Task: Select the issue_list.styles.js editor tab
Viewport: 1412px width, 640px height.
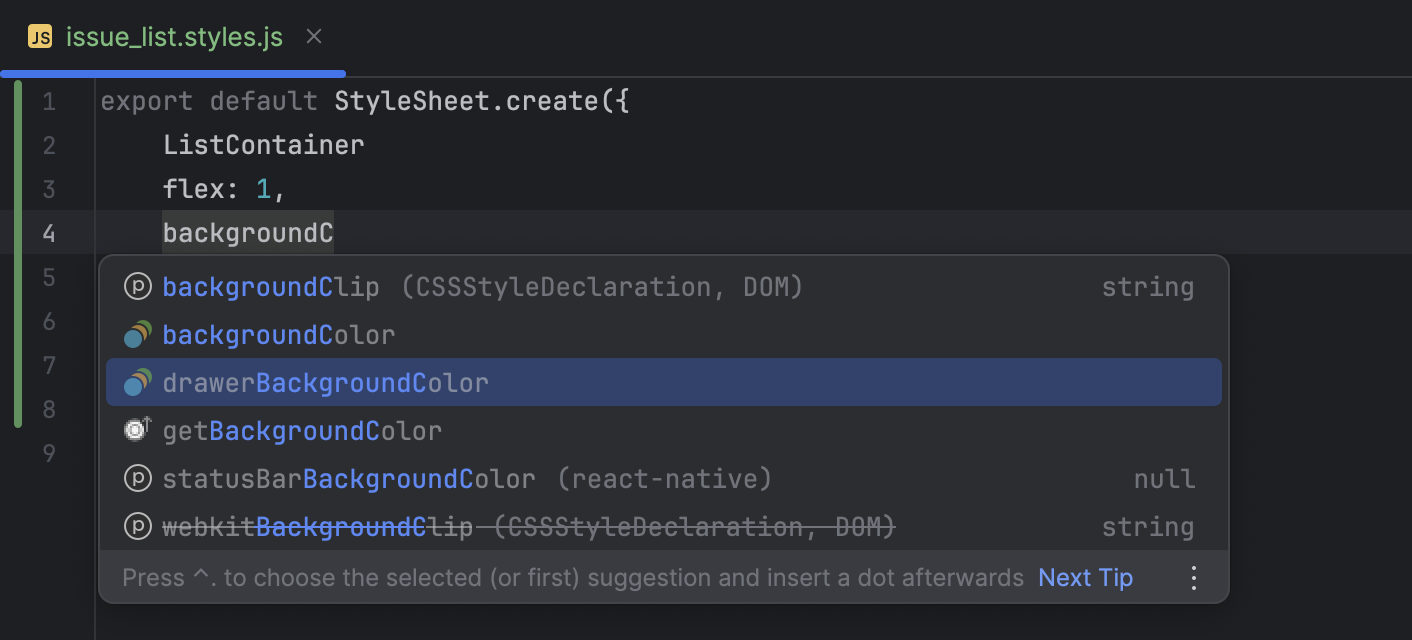Action: (175, 36)
